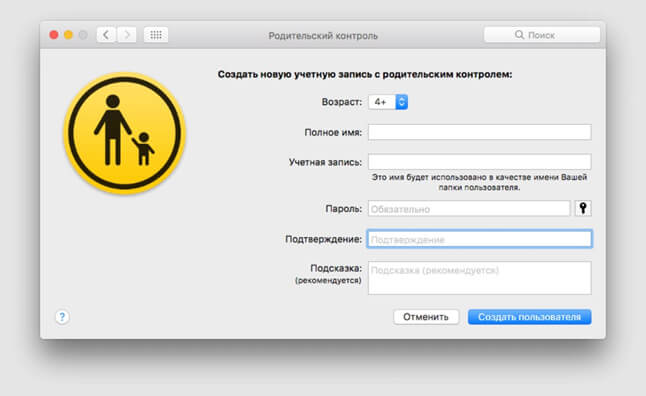Screen dimensions: 646x396
Task: Click into the Пароль password field
Action: 469,209
